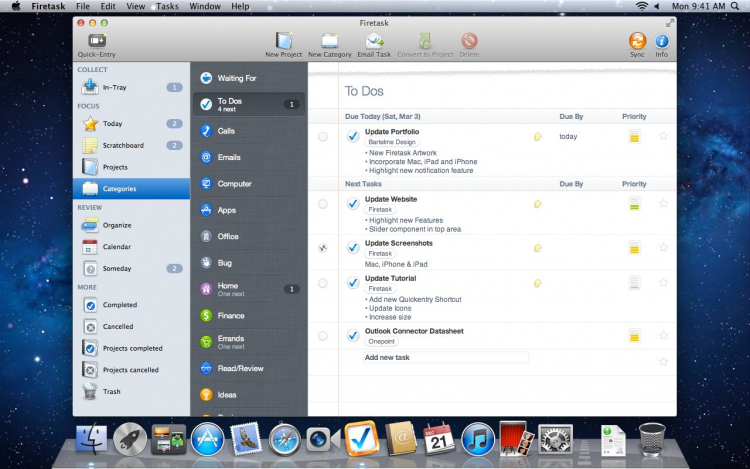The height and width of the screenshot is (469, 750).
Task: Open the File menu
Action: tap(83, 6)
